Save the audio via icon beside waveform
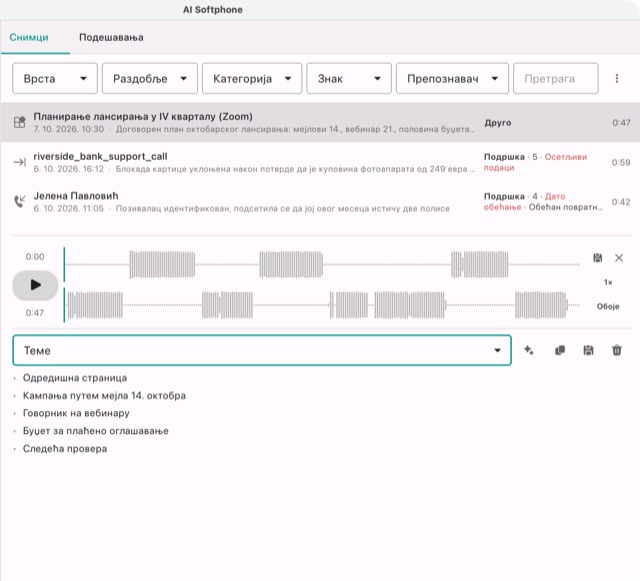This screenshot has width=640, height=581. pyautogui.click(x=598, y=258)
